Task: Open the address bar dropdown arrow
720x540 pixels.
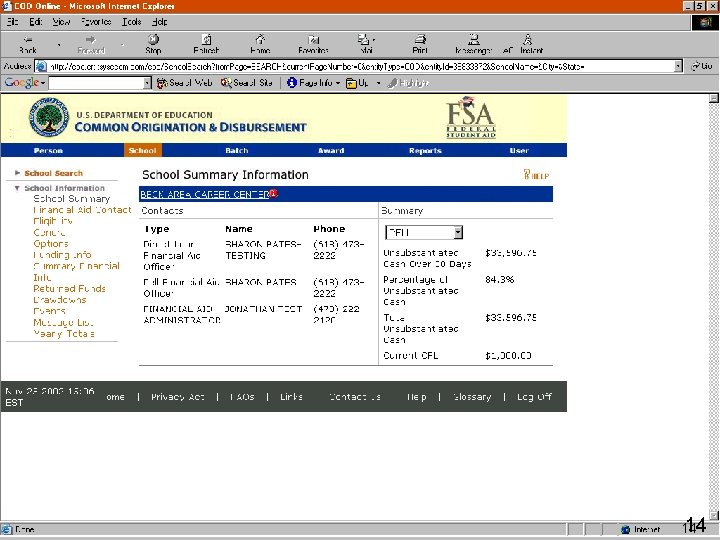Action: [x=678, y=66]
